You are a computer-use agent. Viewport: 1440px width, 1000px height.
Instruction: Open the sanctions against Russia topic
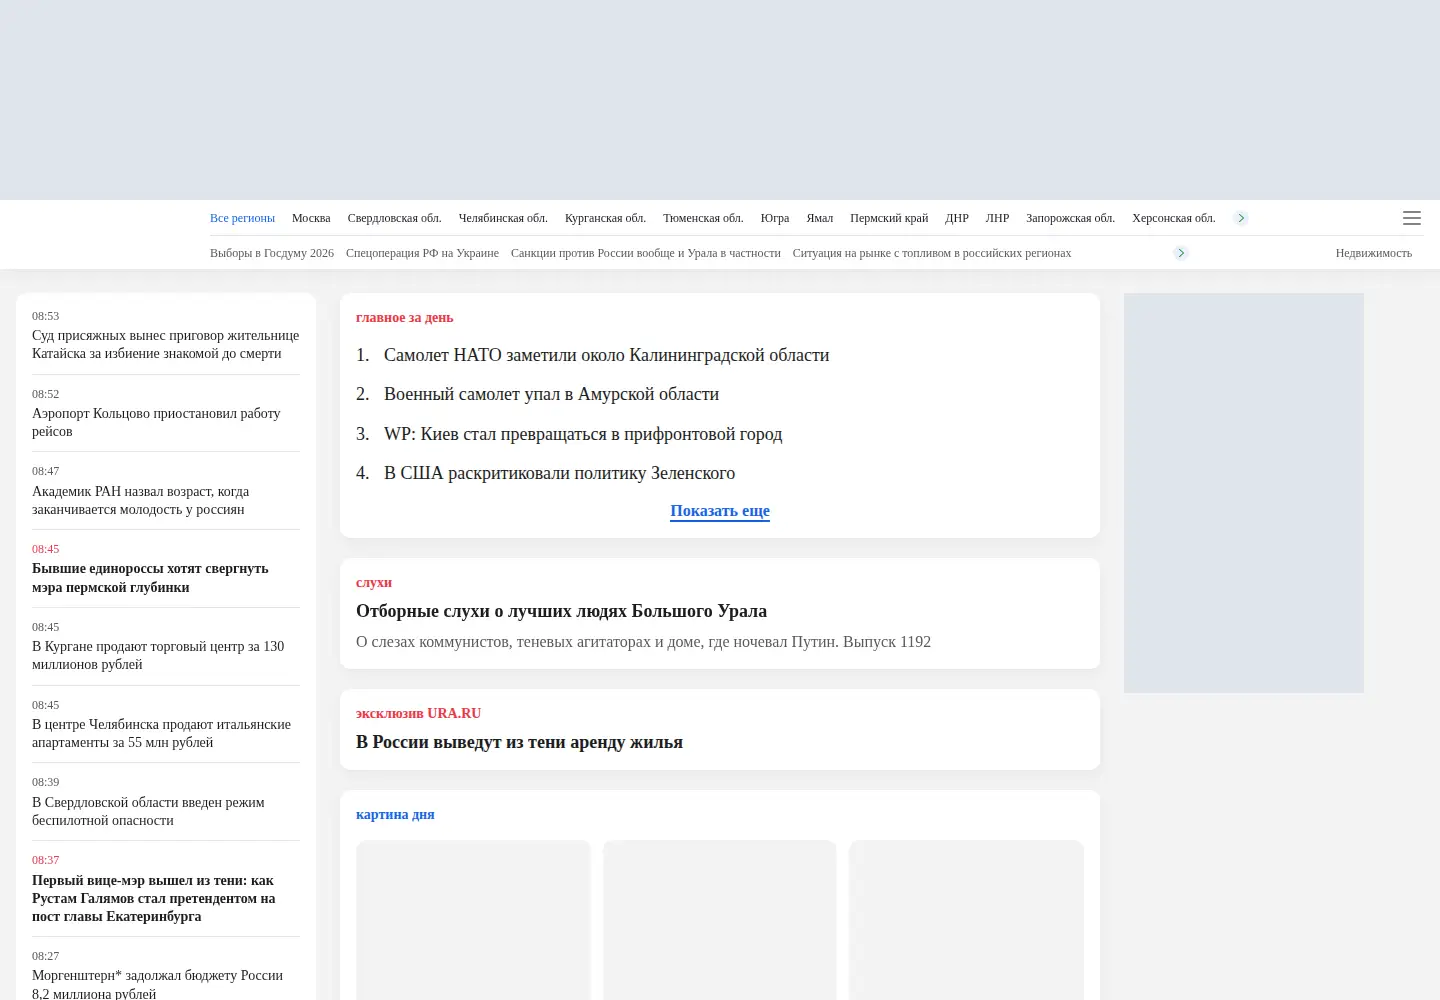point(646,253)
